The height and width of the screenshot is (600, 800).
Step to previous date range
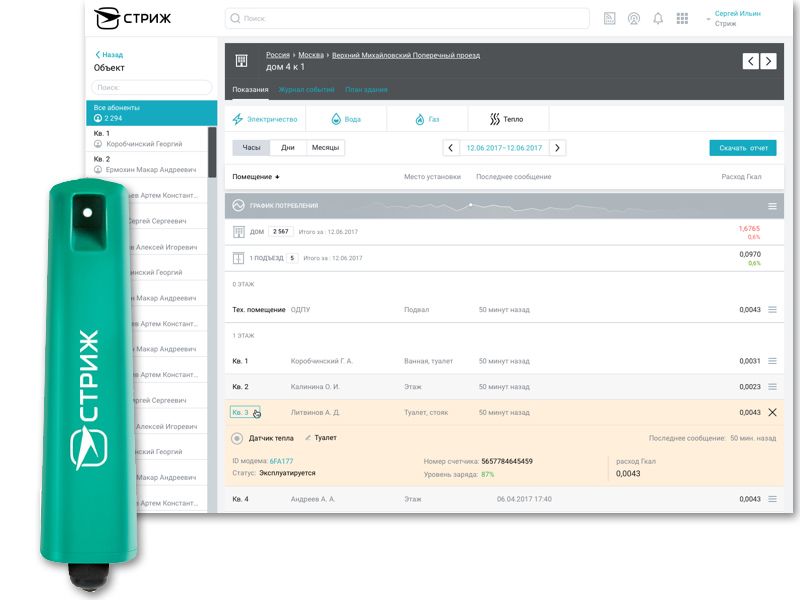pyautogui.click(x=451, y=148)
